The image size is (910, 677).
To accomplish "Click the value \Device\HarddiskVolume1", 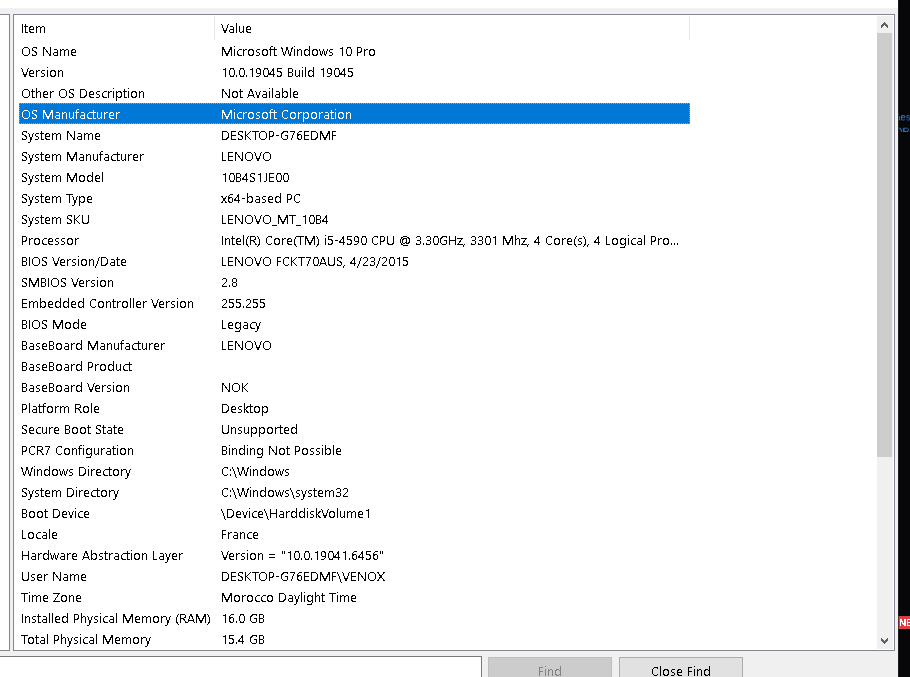I will click(x=295, y=513).
